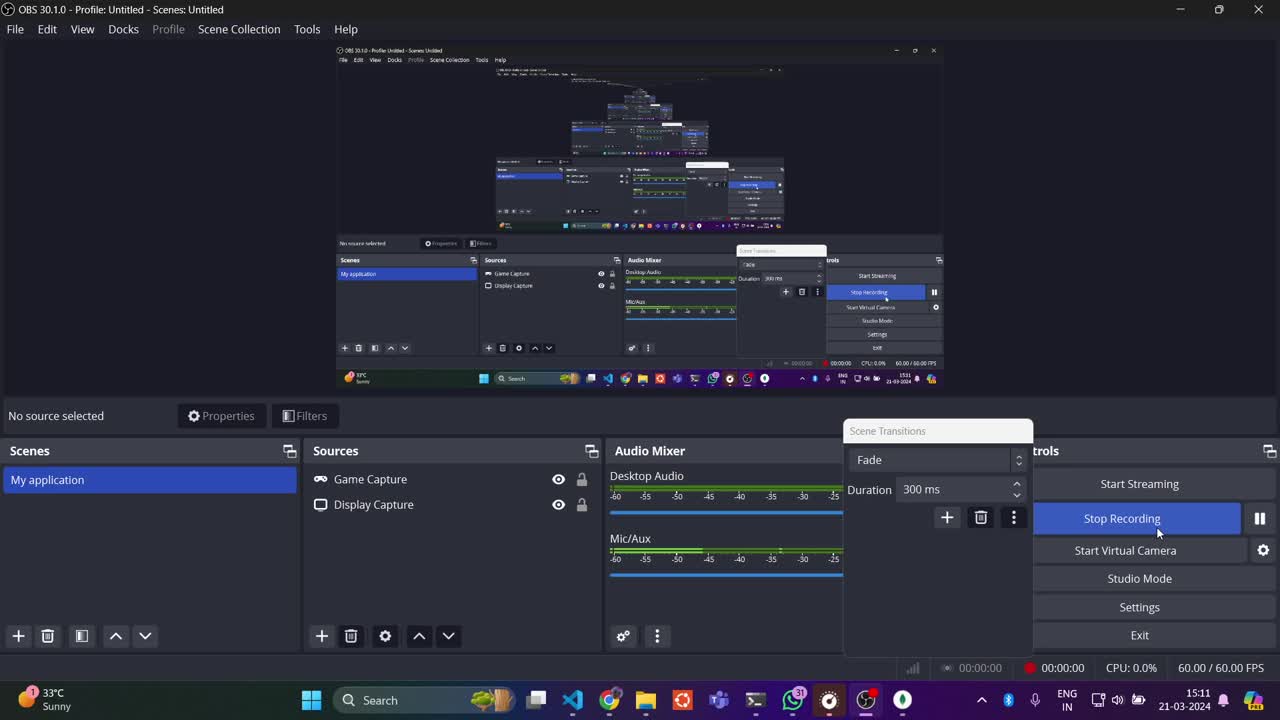Click the Windows Start button
This screenshot has width=1280, height=720.
311,700
